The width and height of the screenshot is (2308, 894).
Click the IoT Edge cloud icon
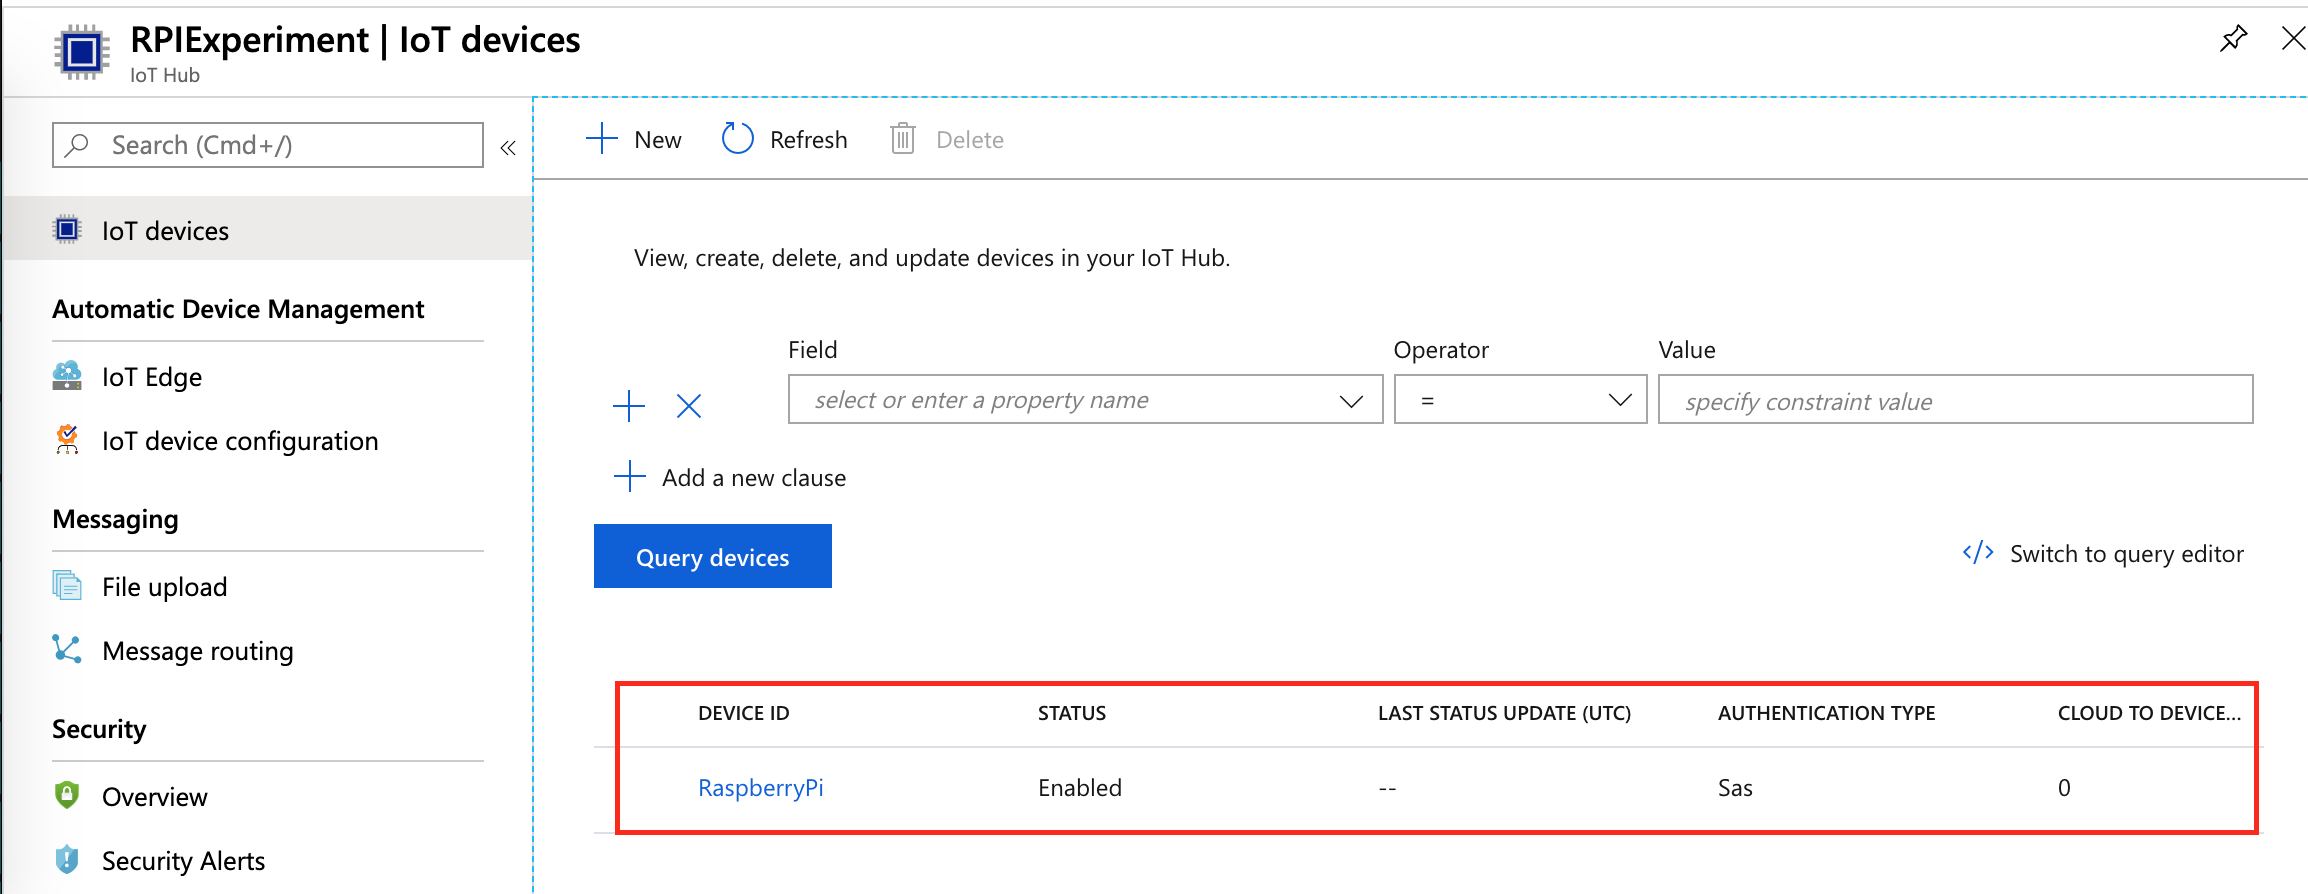point(67,376)
